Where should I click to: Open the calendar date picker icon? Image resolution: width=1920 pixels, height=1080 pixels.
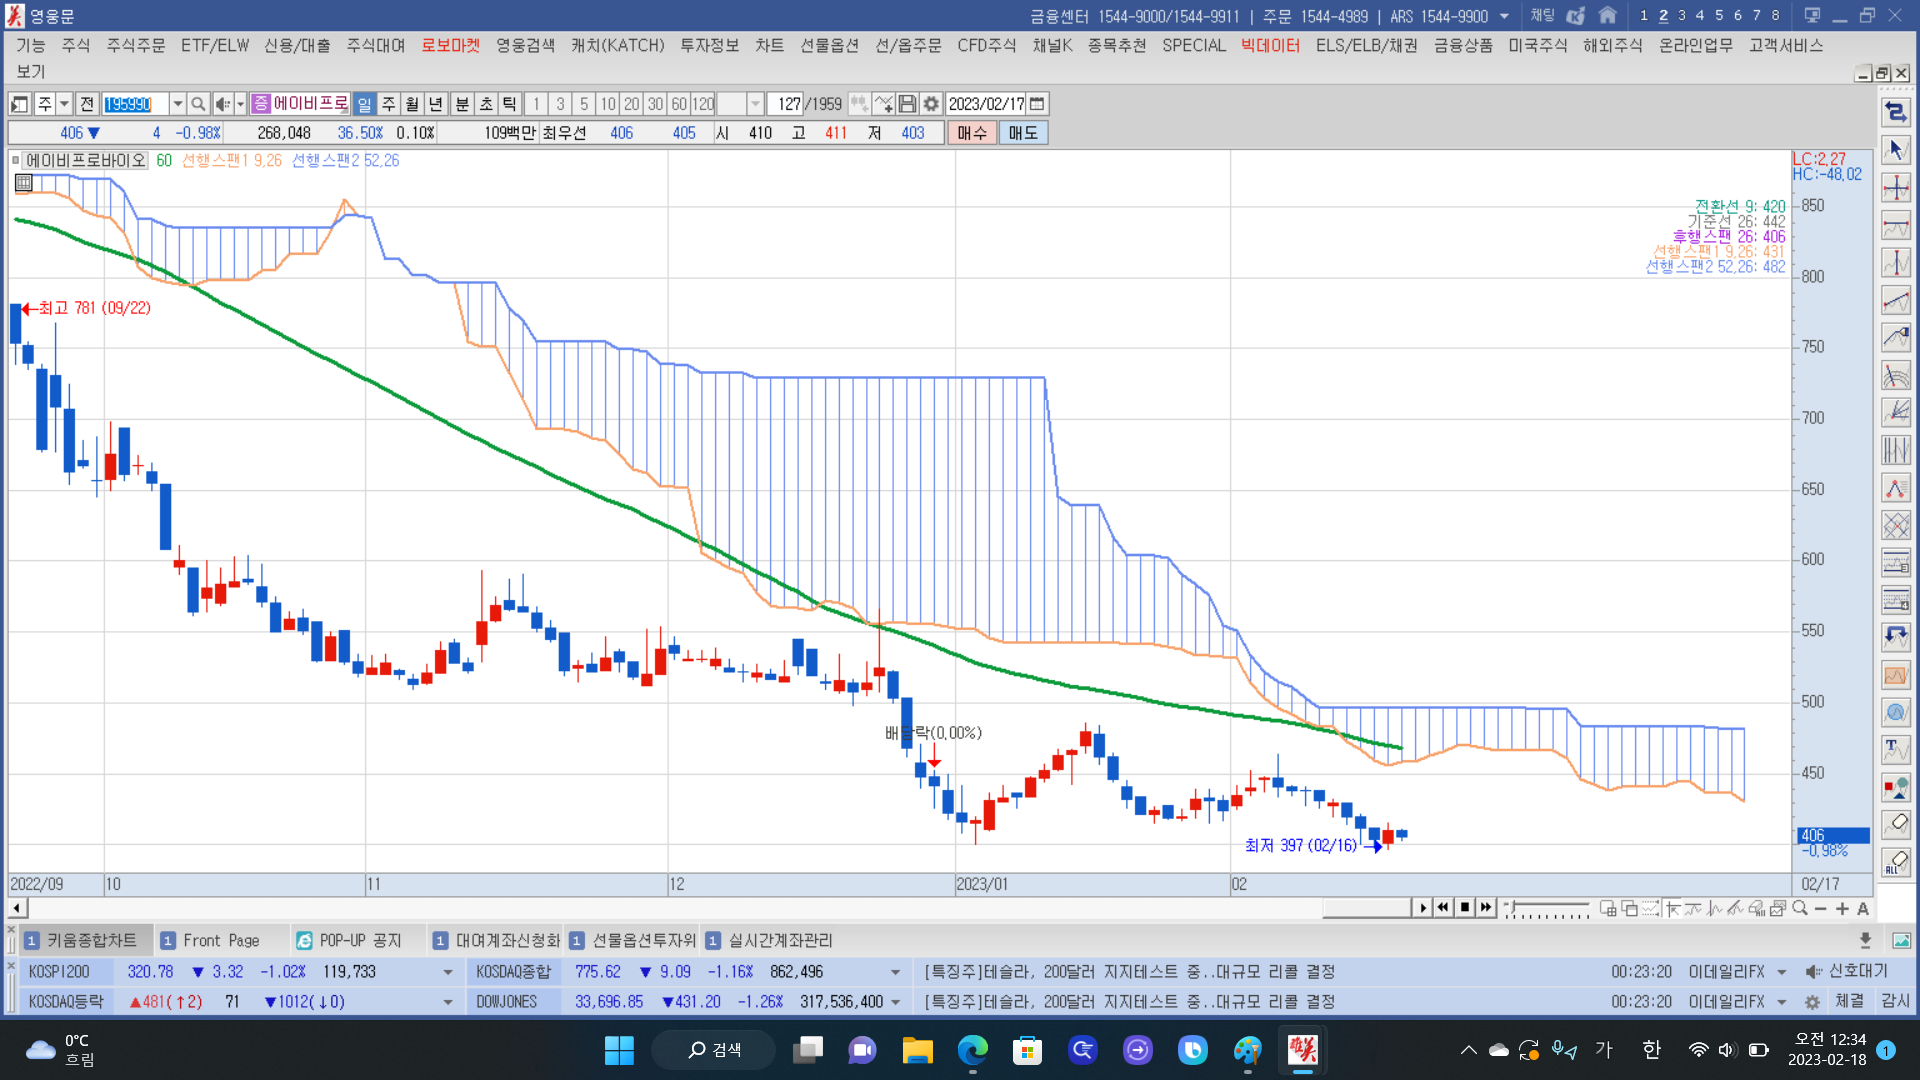(1038, 104)
